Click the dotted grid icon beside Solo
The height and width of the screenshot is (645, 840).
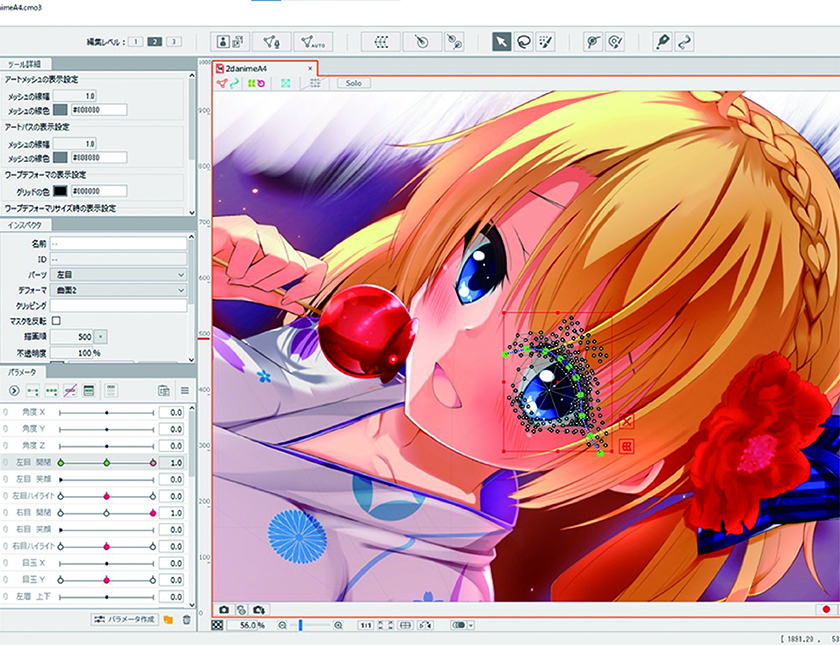pos(315,83)
